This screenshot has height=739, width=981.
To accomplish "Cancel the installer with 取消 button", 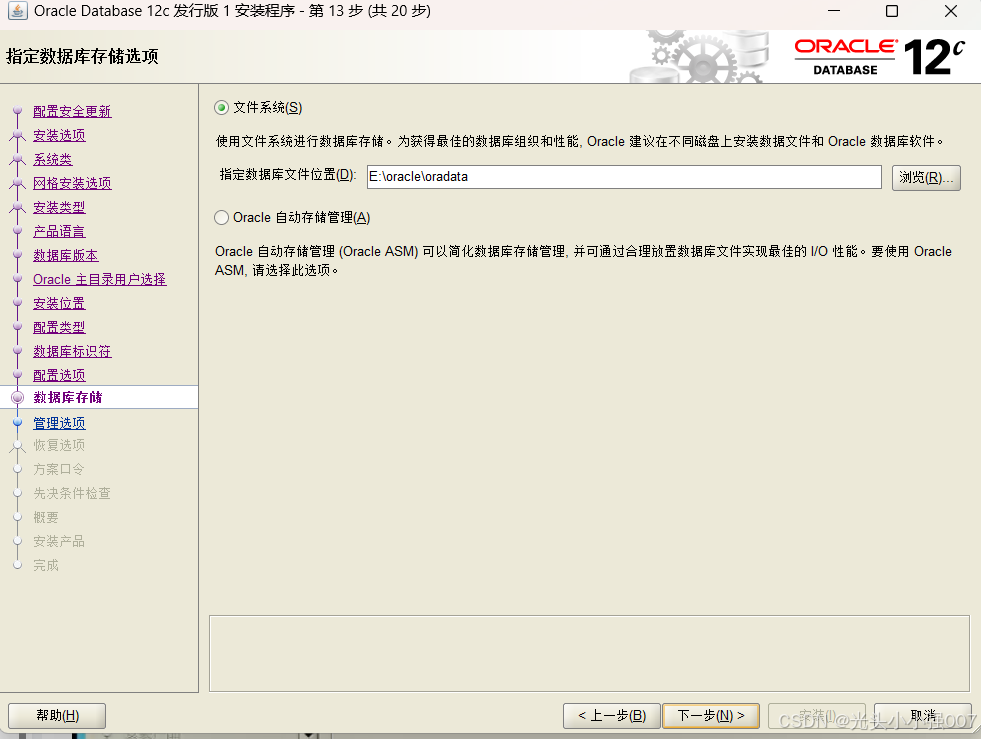I will coord(923,716).
